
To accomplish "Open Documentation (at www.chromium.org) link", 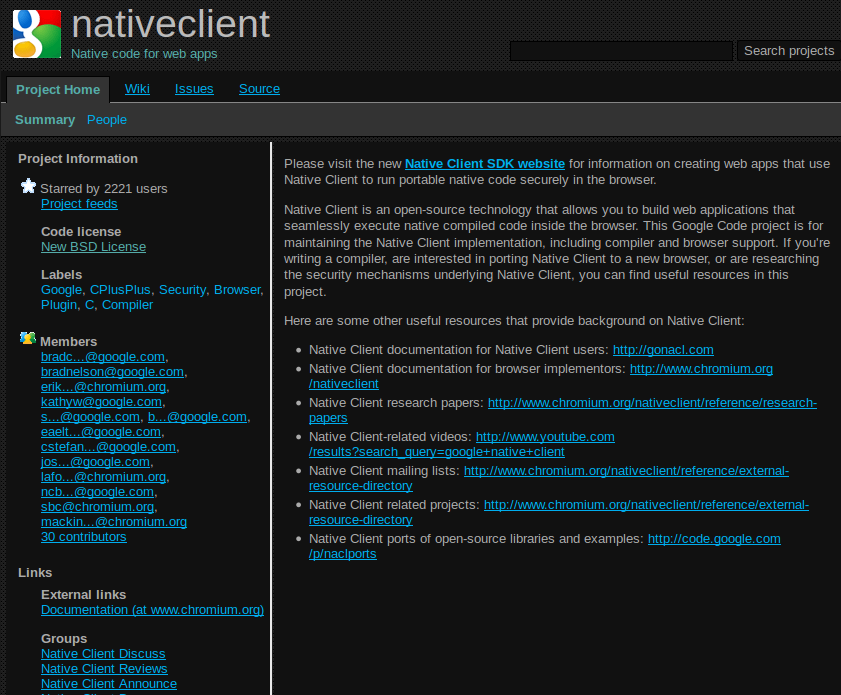I will coord(152,610).
